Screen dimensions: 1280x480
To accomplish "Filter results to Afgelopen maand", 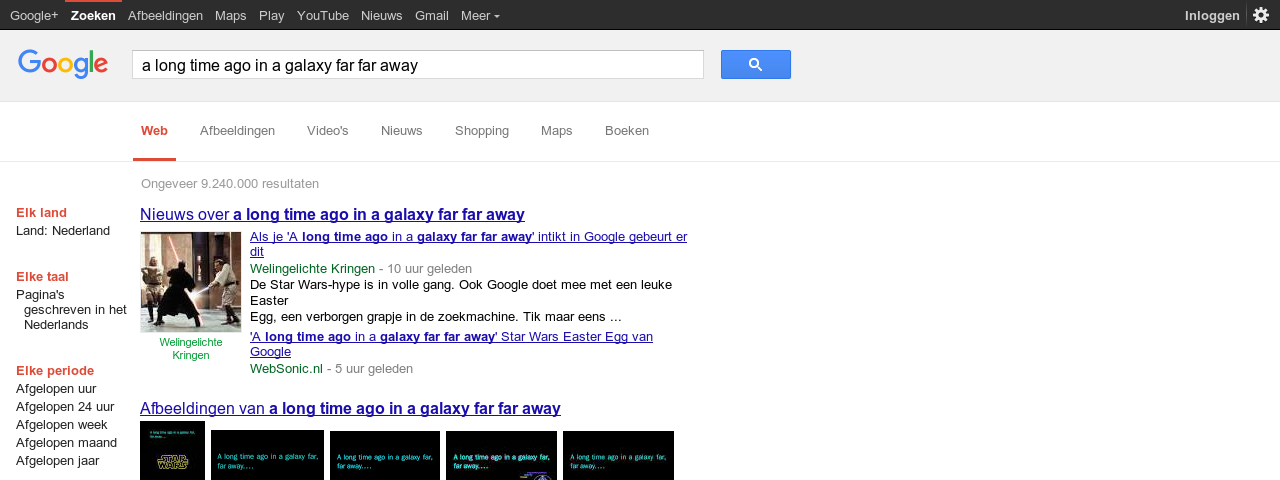I will pyautogui.click(x=66, y=443).
